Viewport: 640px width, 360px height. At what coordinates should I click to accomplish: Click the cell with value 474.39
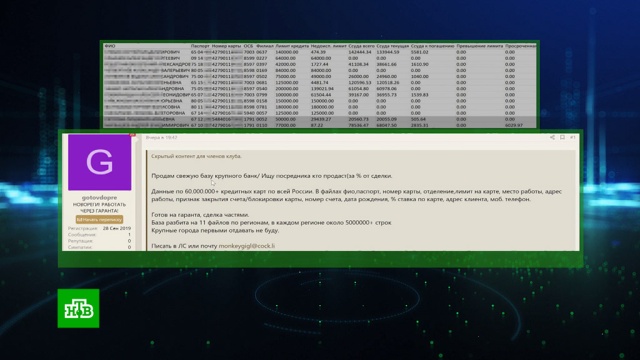[318, 52]
